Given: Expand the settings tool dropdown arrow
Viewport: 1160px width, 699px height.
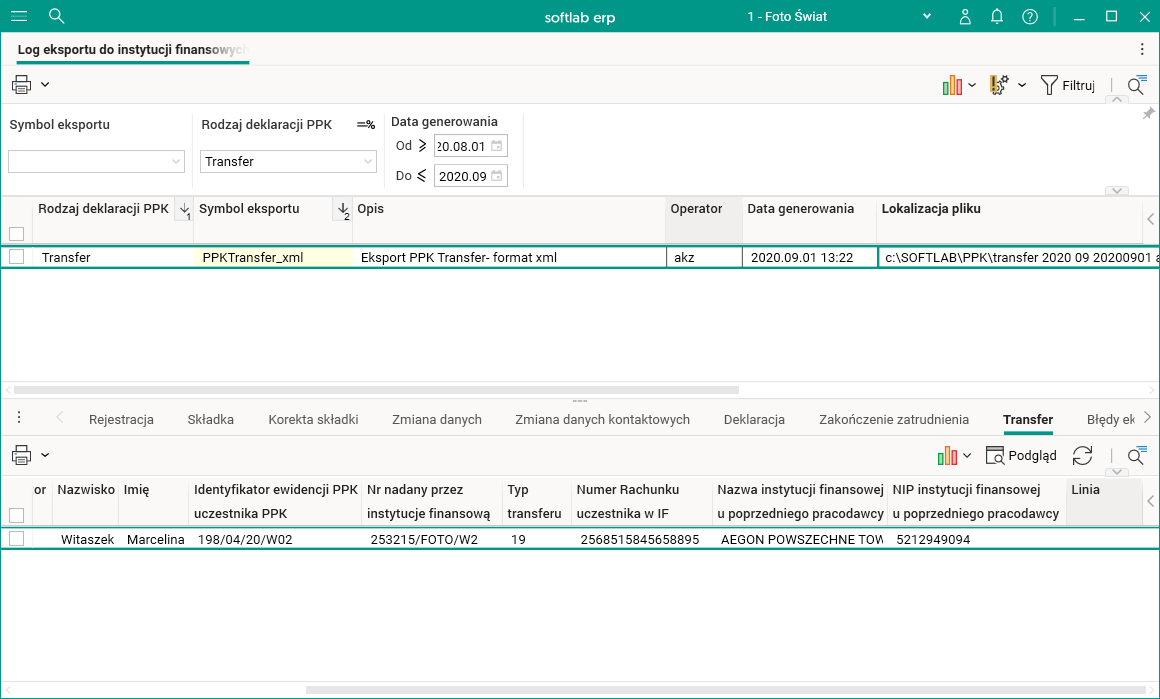Looking at the screenshot, I should click(x=1022, y=85).
